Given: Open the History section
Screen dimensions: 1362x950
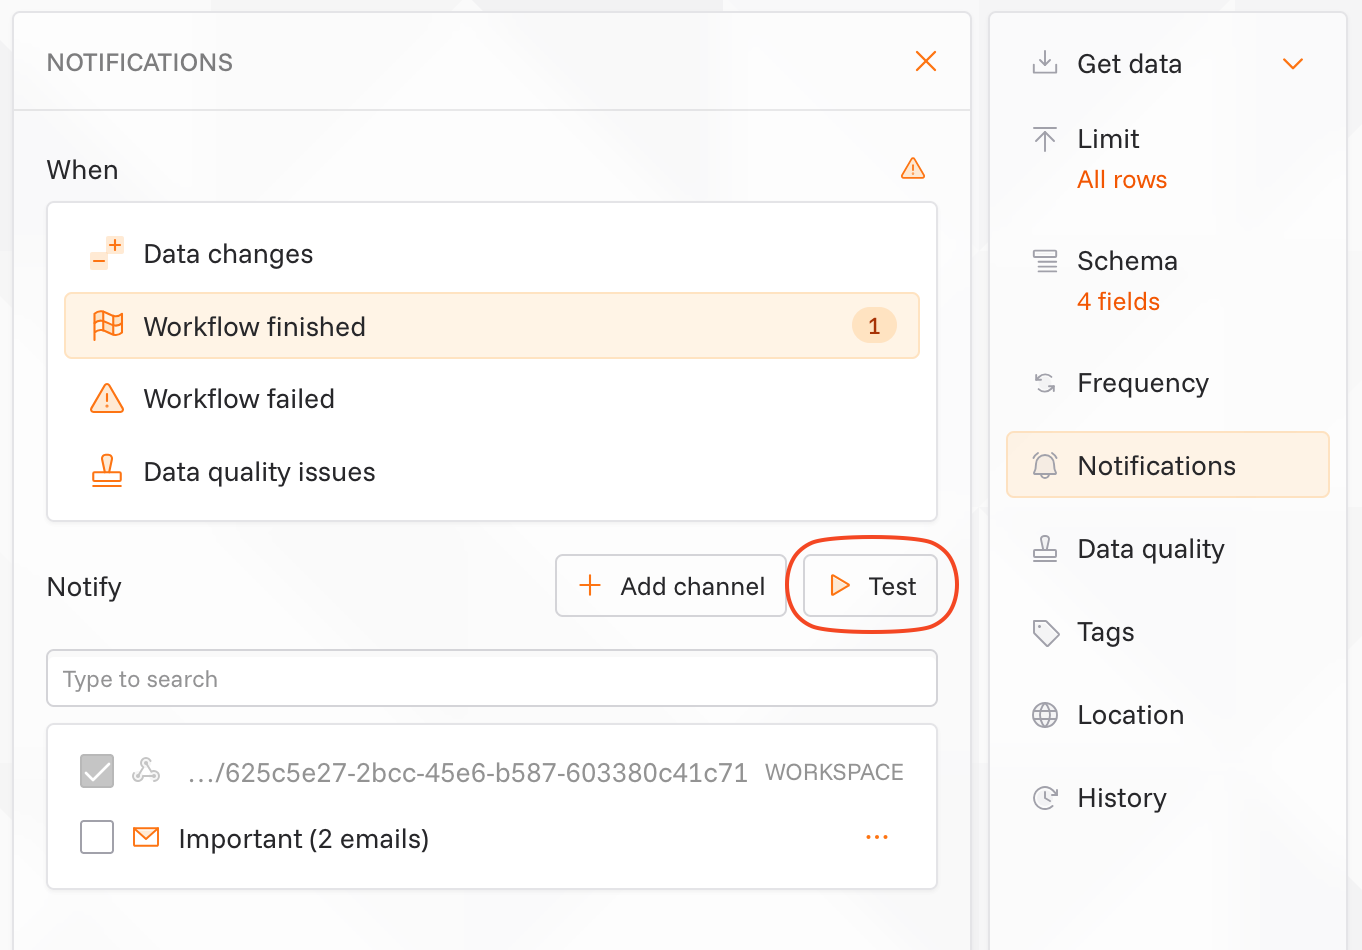Looking at the screenshot, I should point(1168,798).
